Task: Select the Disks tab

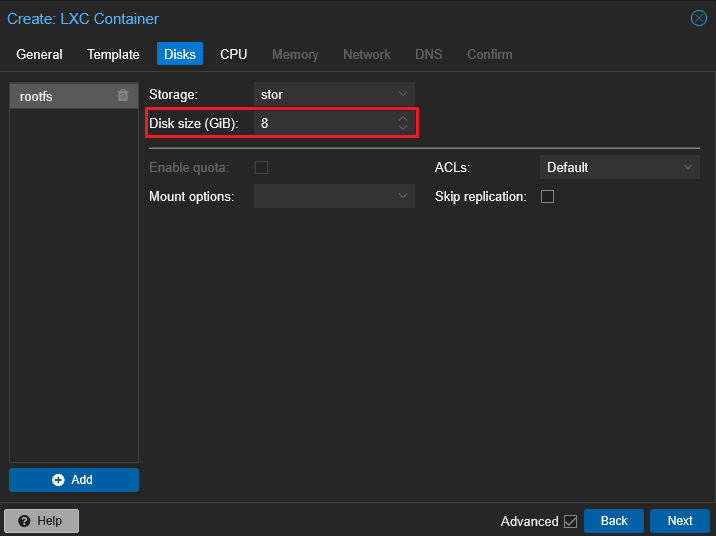Action: point(180,54)
